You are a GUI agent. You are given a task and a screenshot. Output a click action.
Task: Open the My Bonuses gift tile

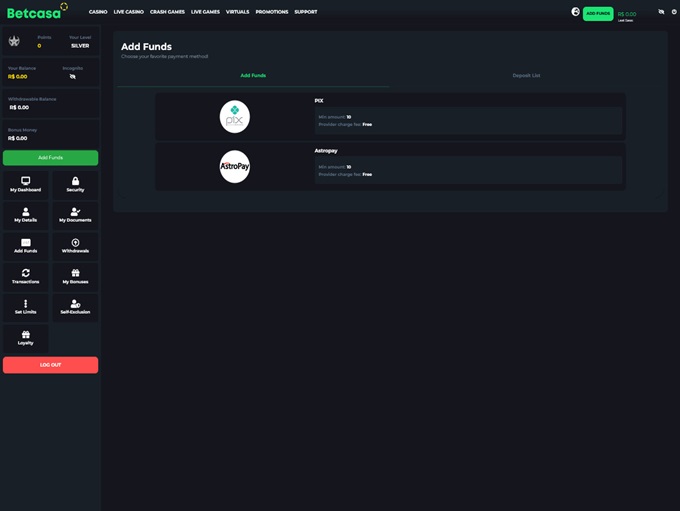[x=75, y=276]
